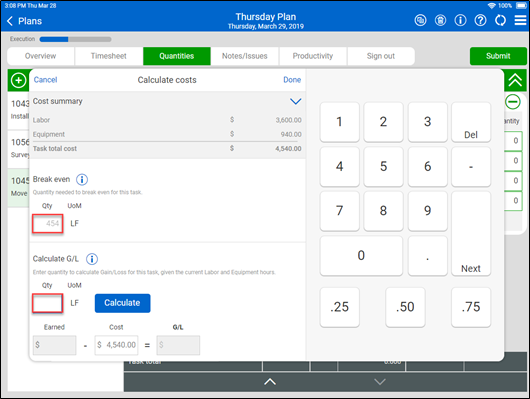Click the Cost 4,540.00 field
The height and width of the screenshot is (399, 530).
tap(116, 345)
